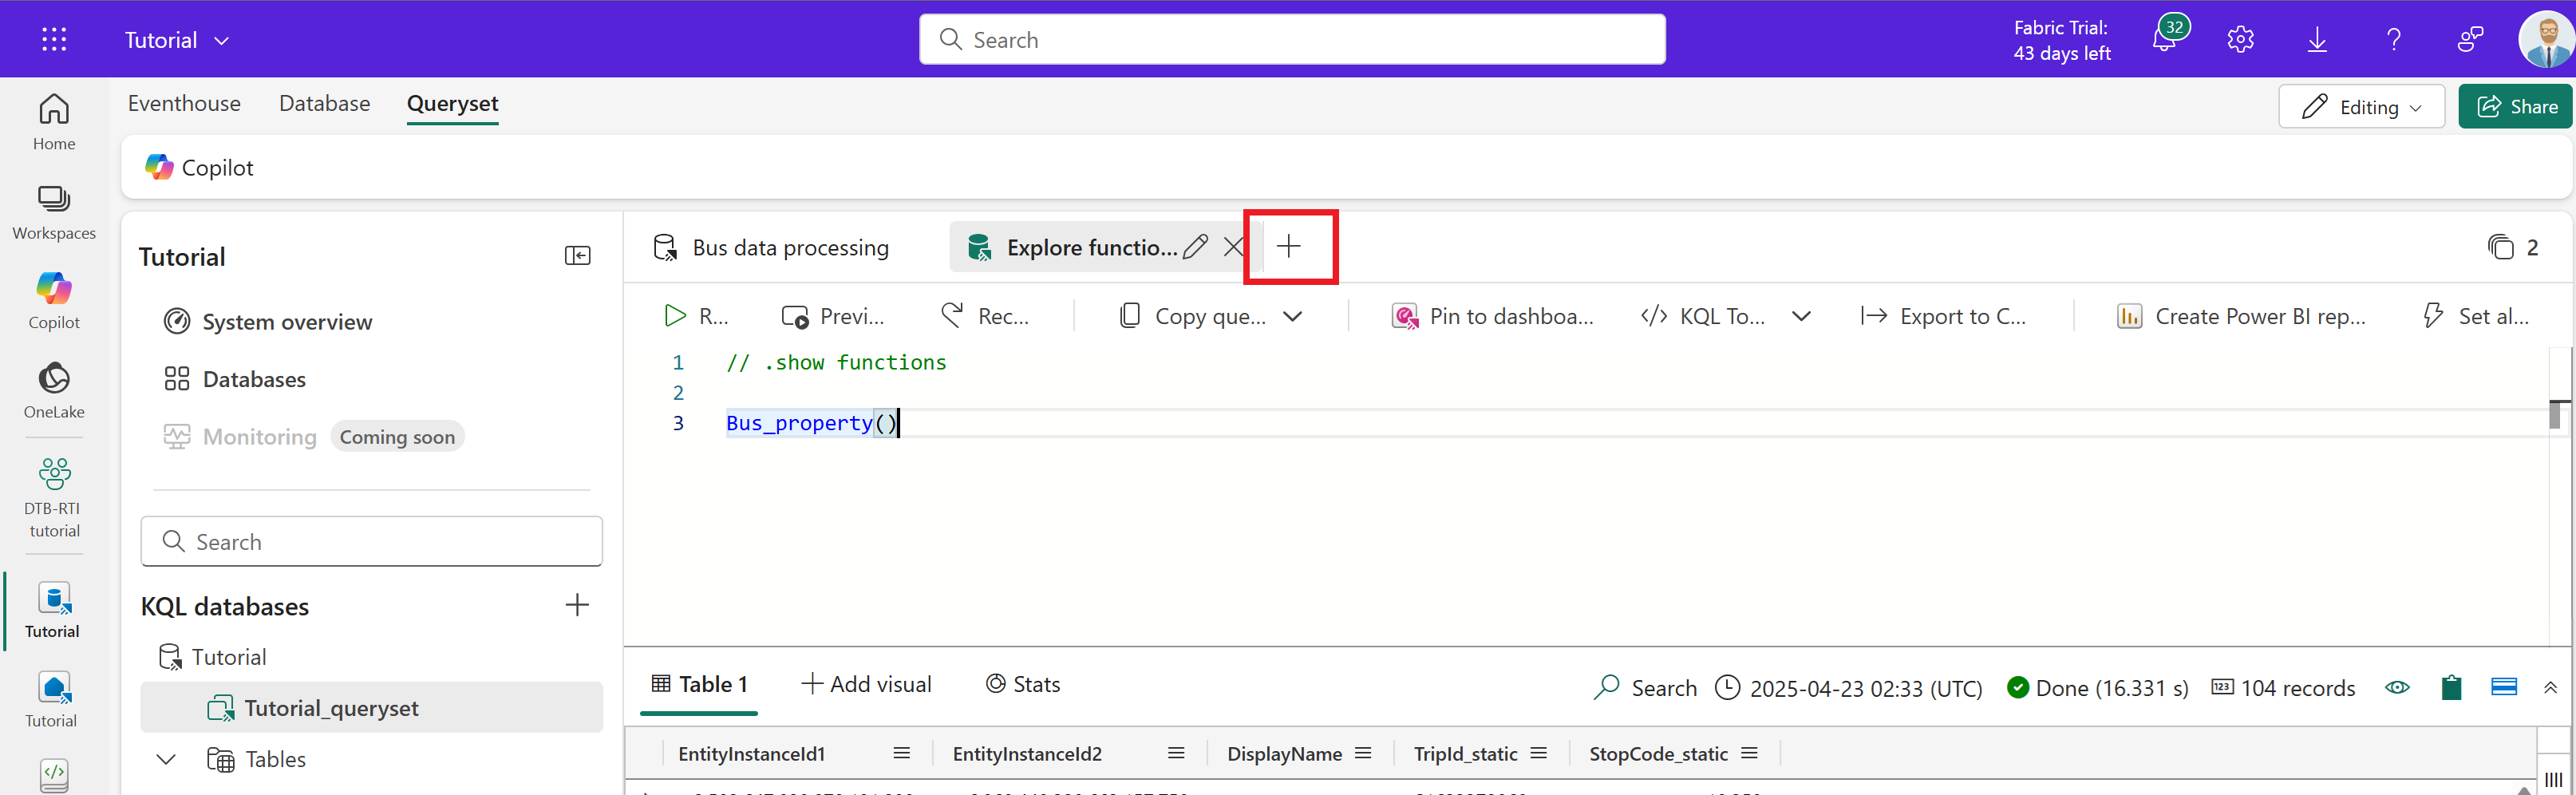Switch to the Eventhouse tab

(x=184, y=103)
